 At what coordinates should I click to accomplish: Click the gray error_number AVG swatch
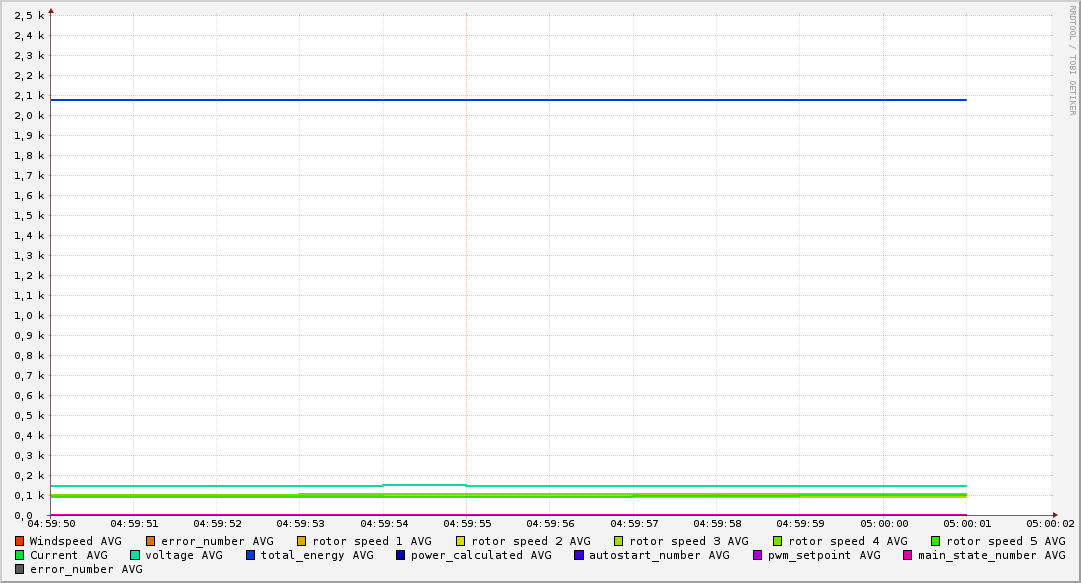pyautogui.click(x=20, y=569)
